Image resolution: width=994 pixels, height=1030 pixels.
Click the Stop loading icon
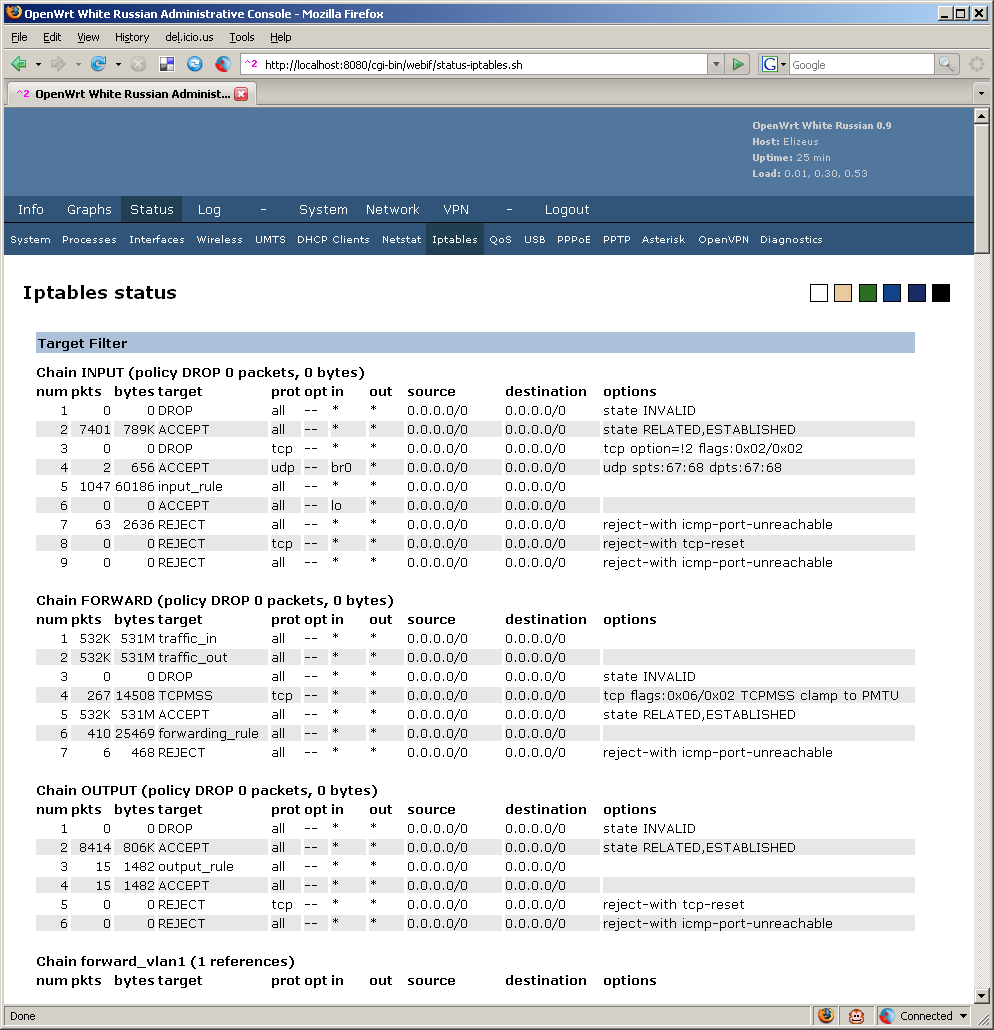tap(138, 64)
